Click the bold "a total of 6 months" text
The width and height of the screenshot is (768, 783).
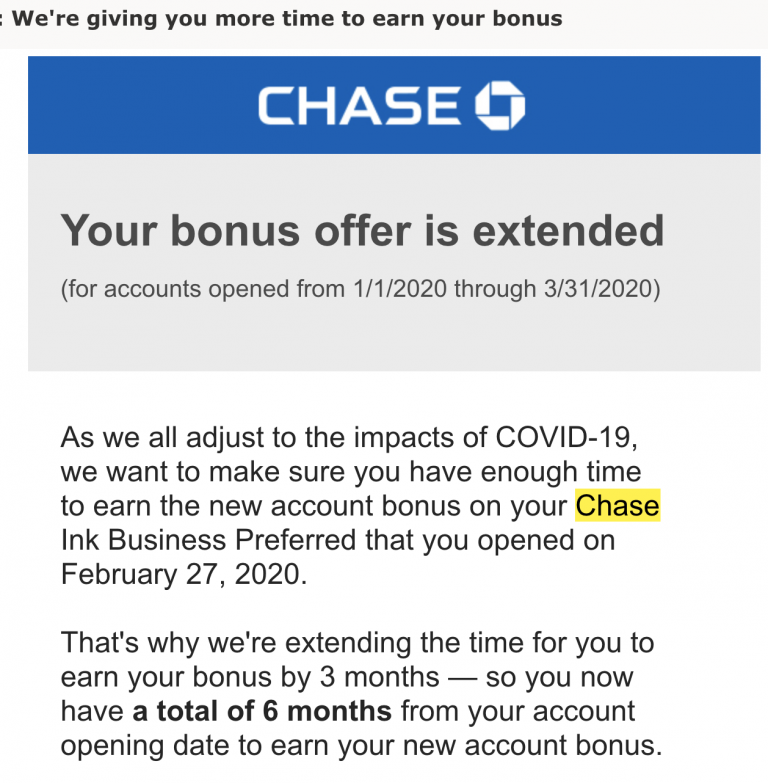262,711
